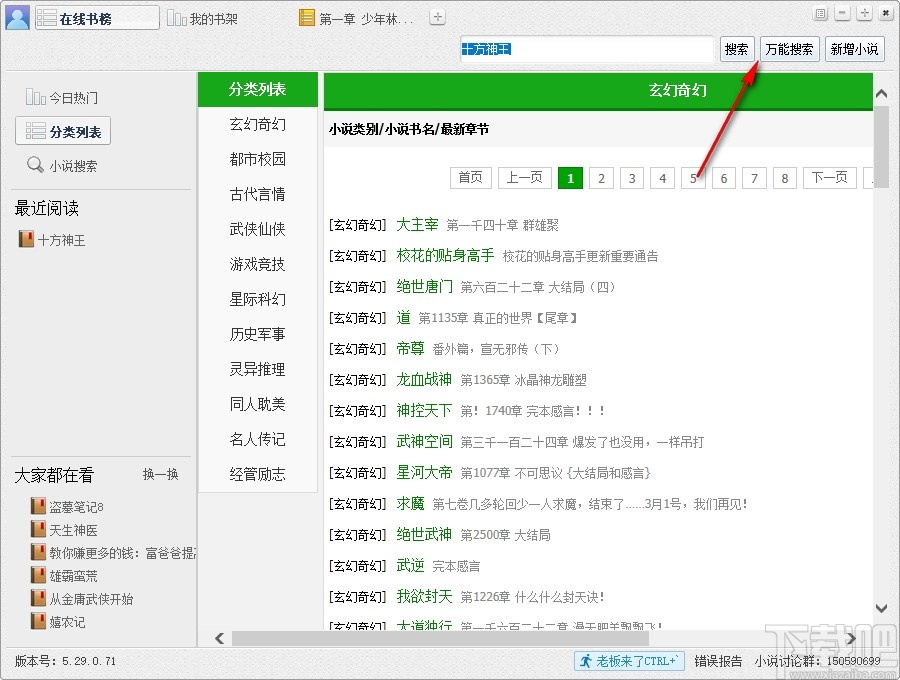Click the 搜索 button
900x680 pixels.
(x=737, y=48)
